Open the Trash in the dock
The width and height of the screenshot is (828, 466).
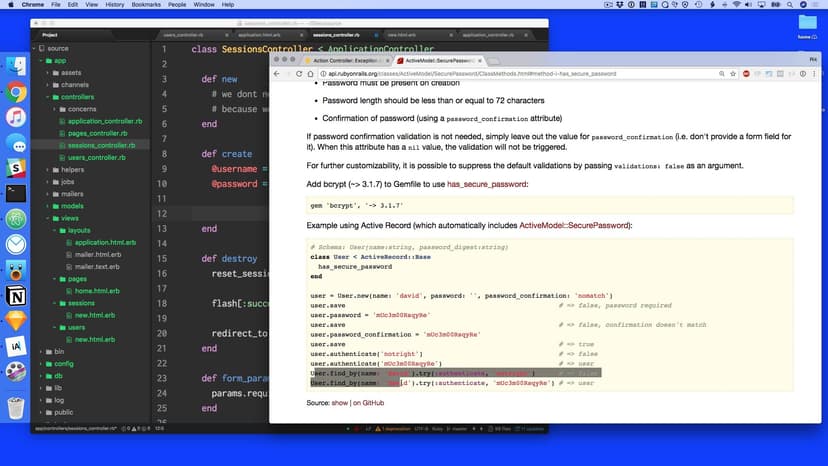[16, 408]
